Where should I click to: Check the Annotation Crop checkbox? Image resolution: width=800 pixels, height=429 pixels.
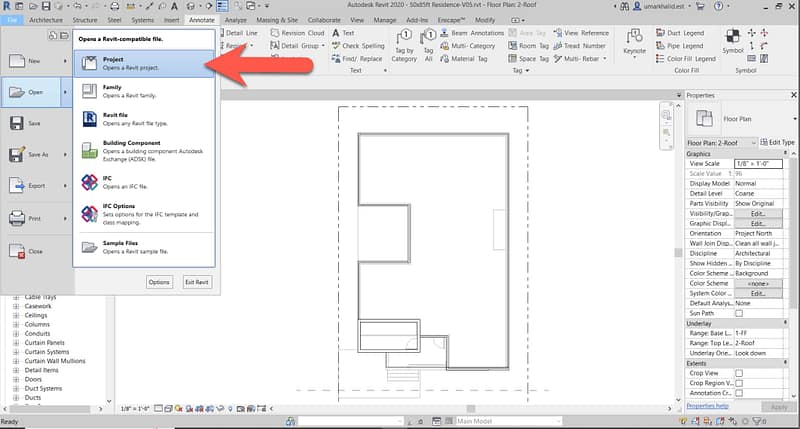739,393
